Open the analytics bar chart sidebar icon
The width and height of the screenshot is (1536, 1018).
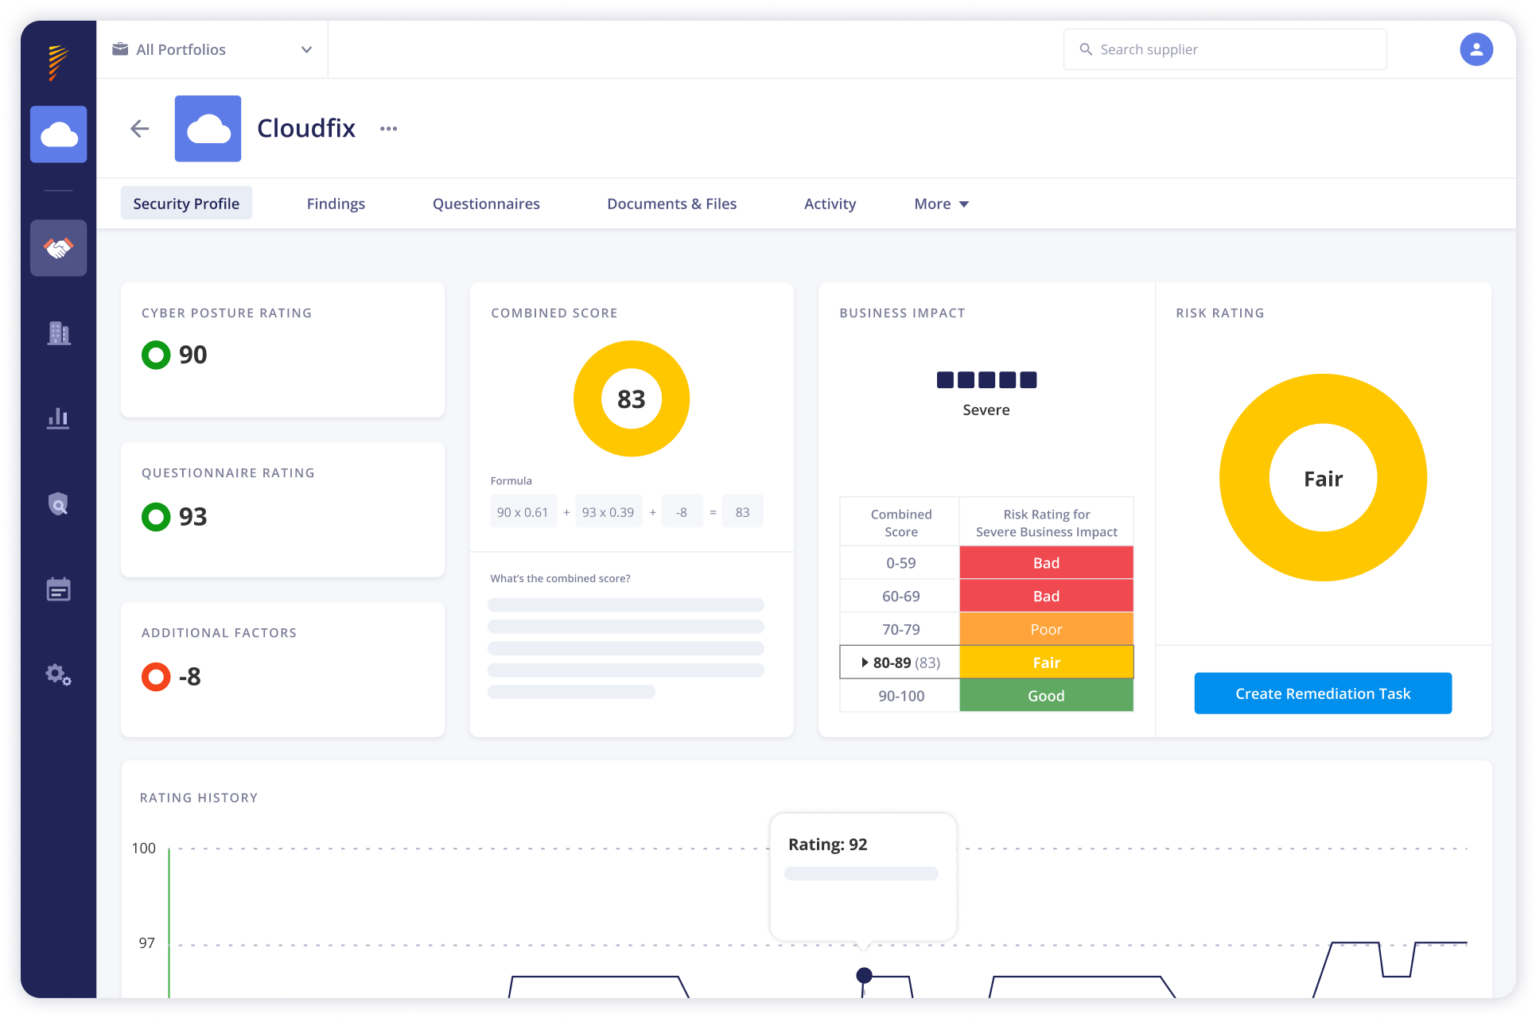tap(58, 418)
